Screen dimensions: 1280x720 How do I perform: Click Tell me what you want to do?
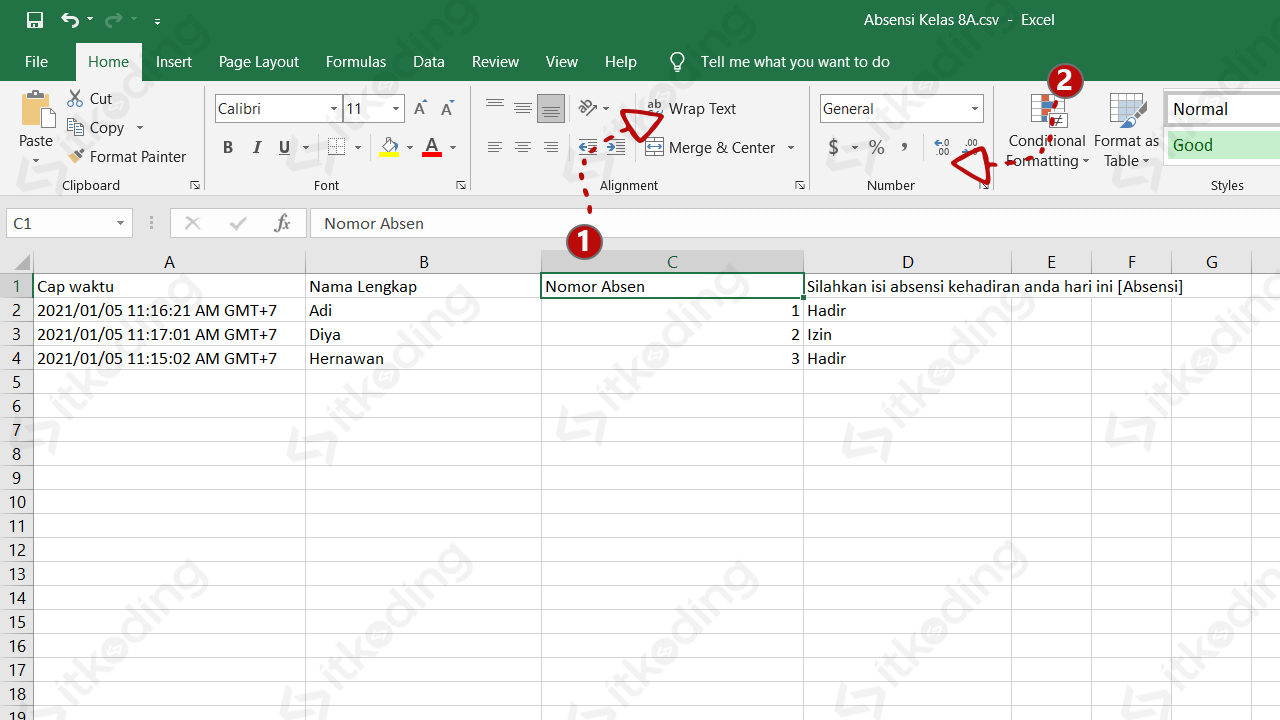[795, 62]
